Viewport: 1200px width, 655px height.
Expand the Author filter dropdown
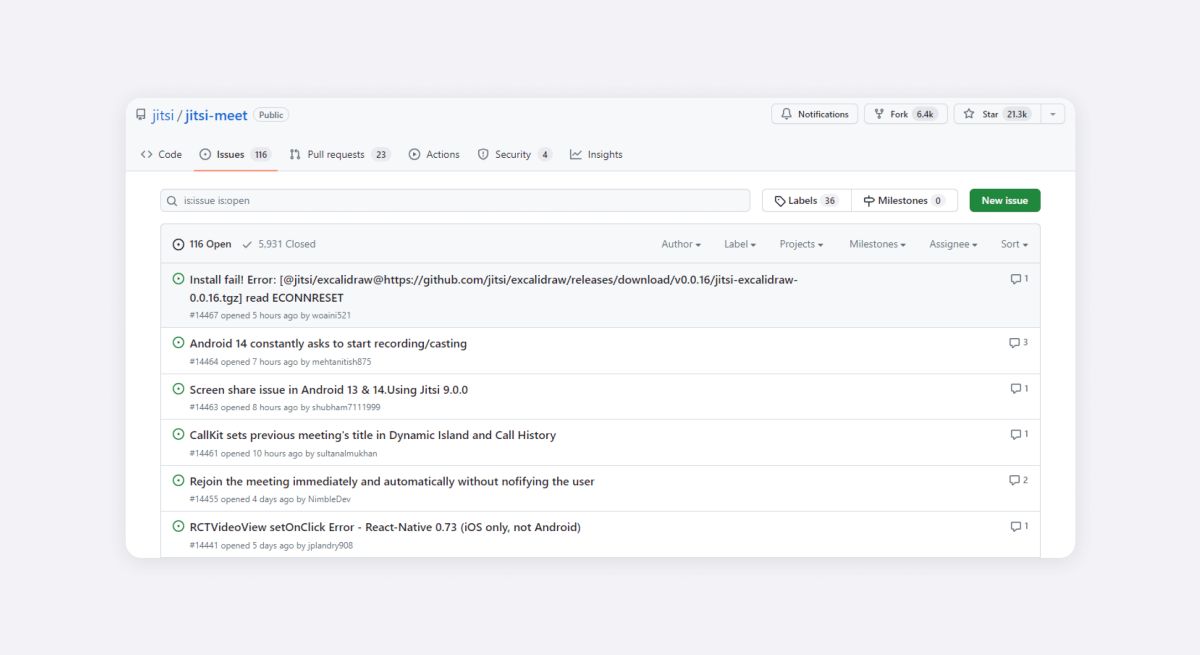[680, 244]
